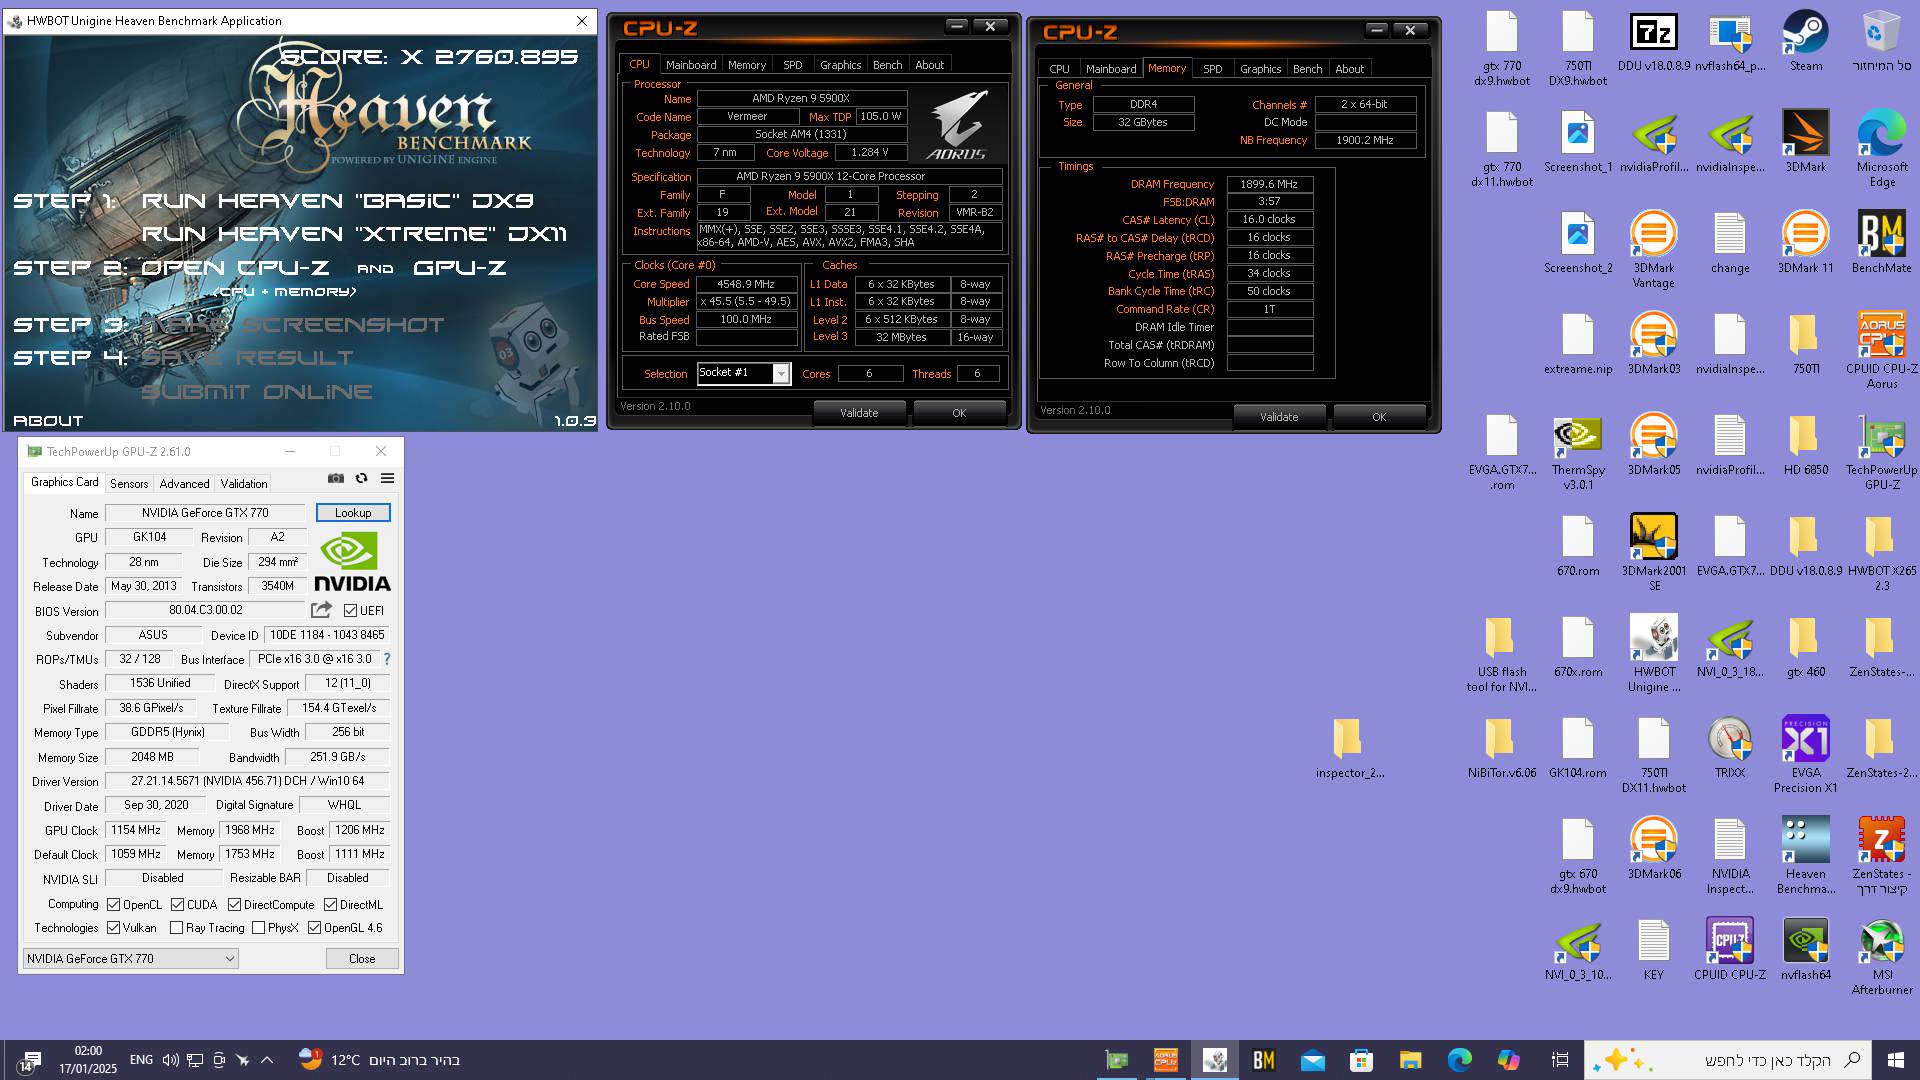Click the volume icon in system tray
The width and height of the screenshot is (1920, 1080).
point(170,1060)
